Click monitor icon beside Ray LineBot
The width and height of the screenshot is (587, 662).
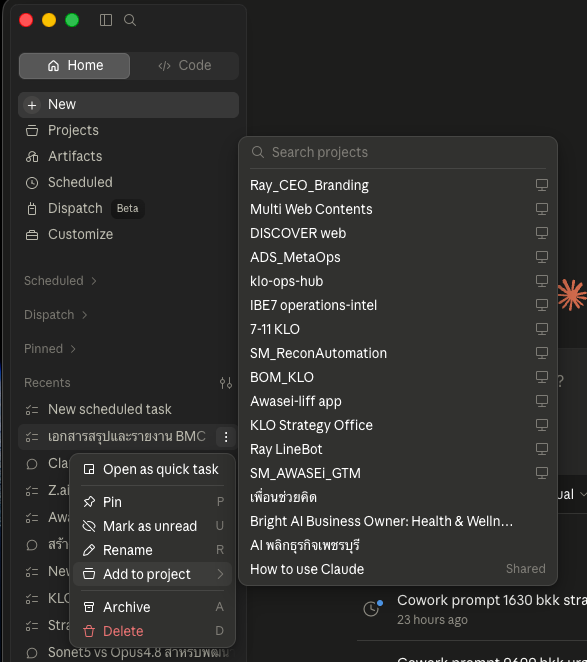pos(542,449)
